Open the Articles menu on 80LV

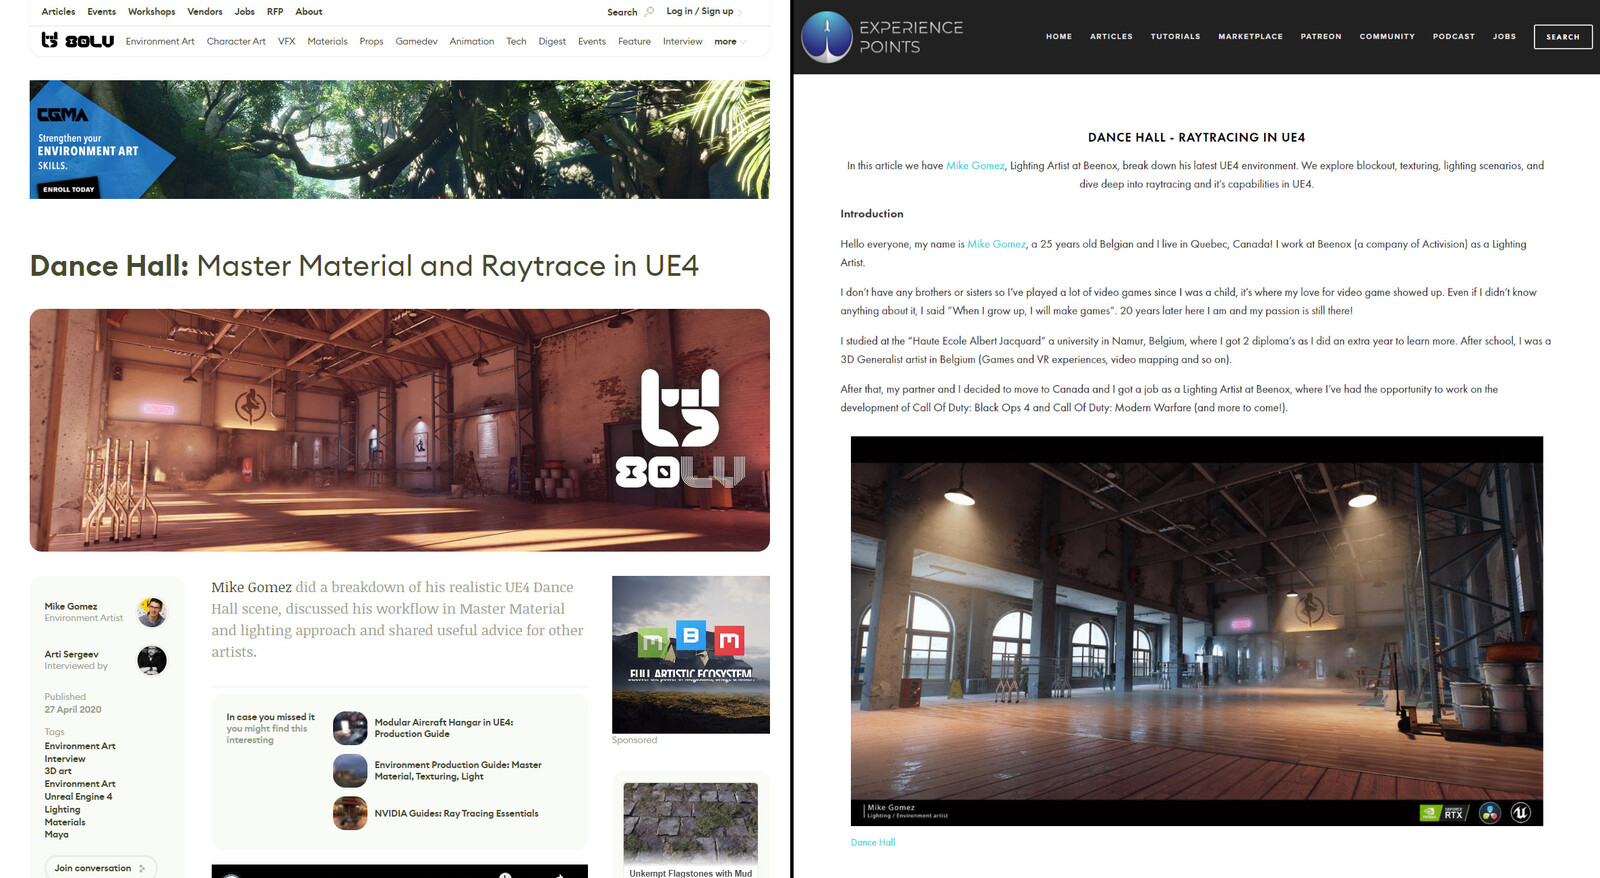(58, 12)
